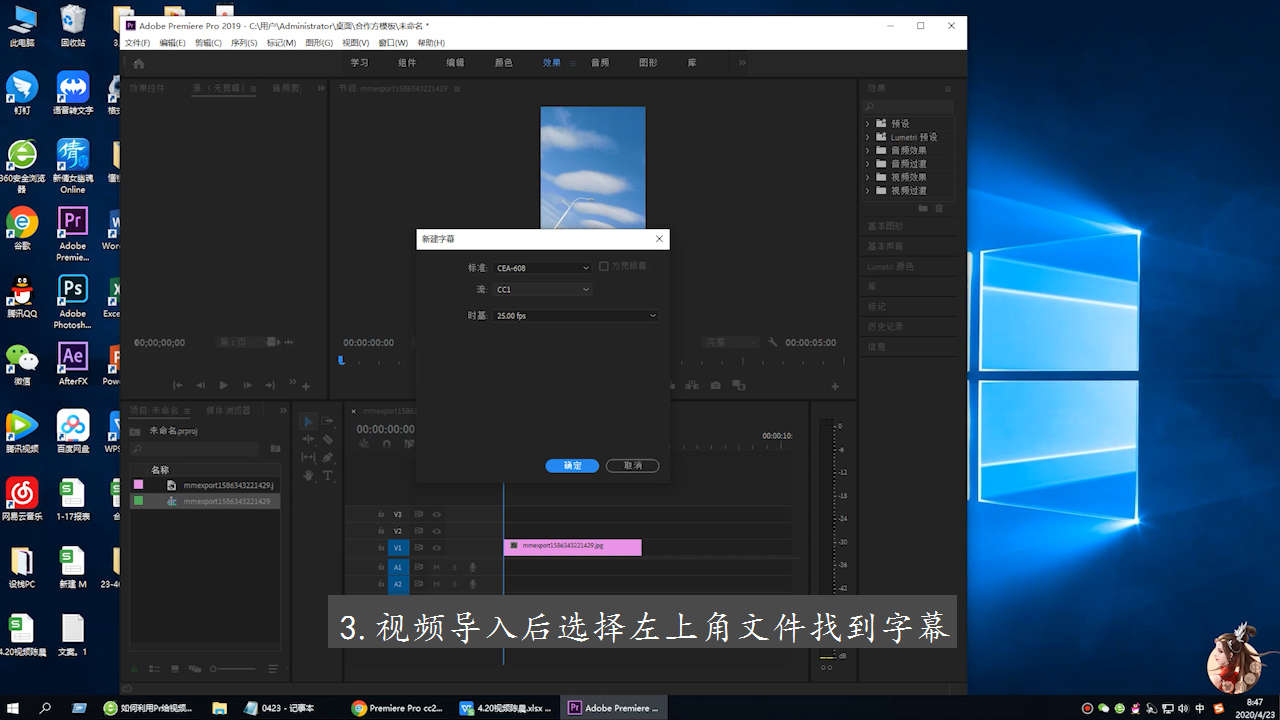Select the Hand tool

pyautogui.click(x=308, y=475)
